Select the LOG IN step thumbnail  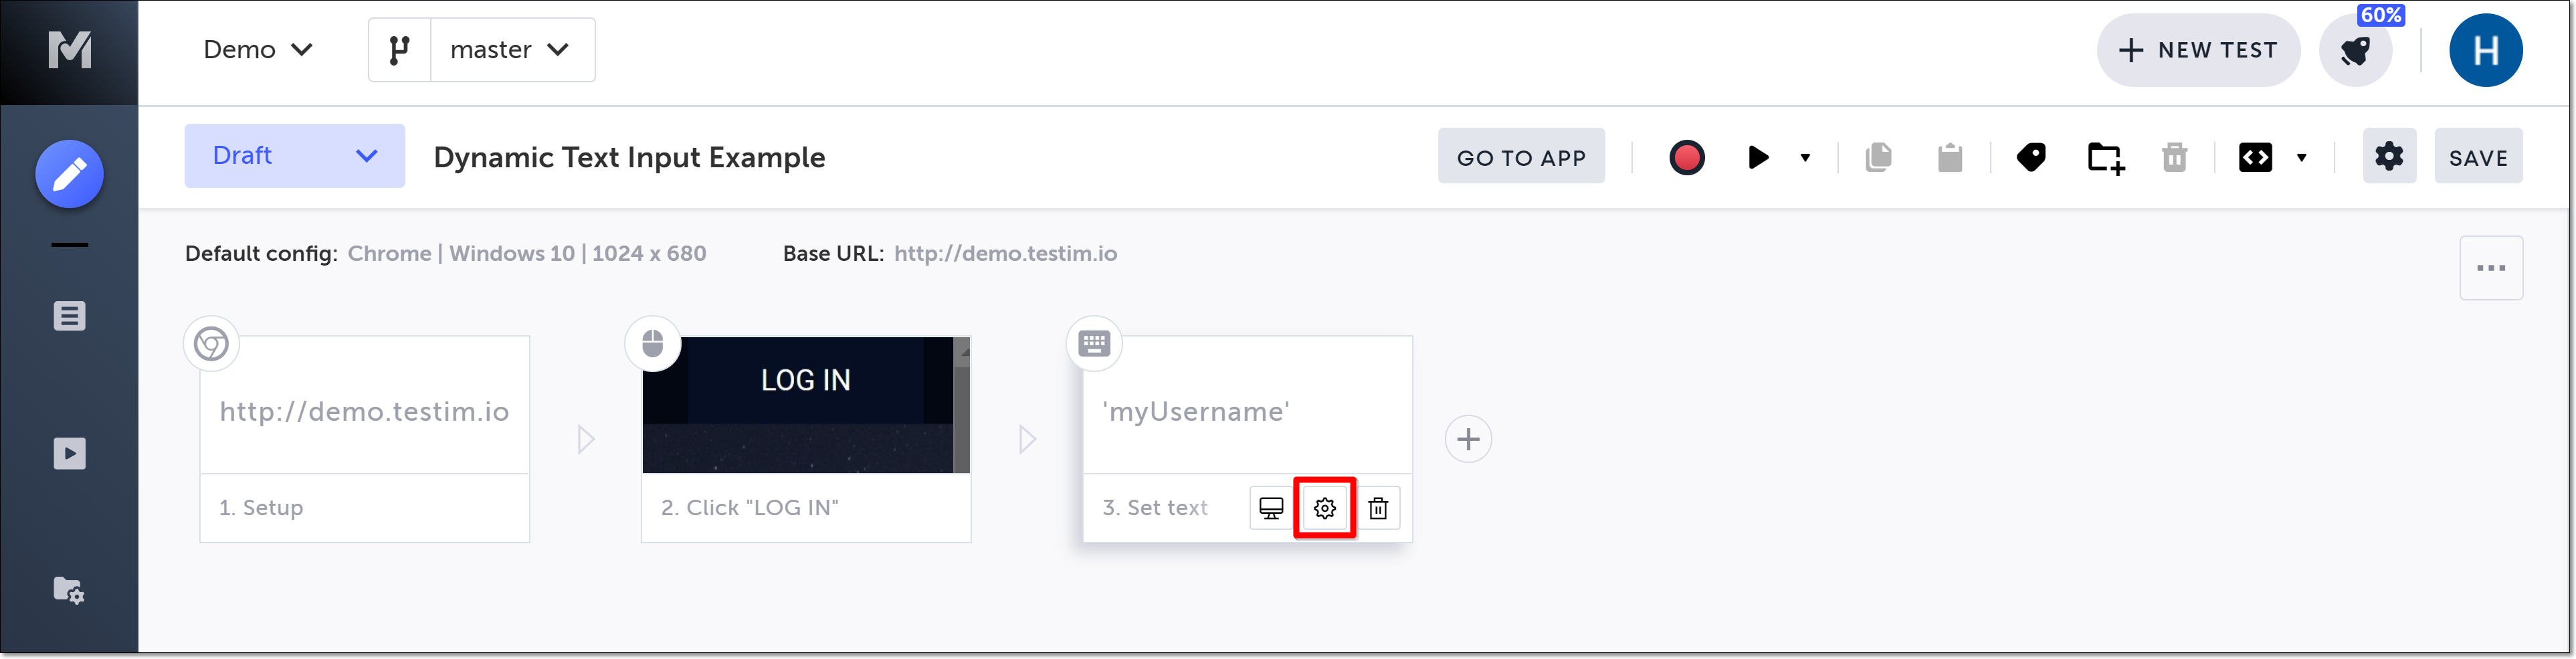coord(806,405)
